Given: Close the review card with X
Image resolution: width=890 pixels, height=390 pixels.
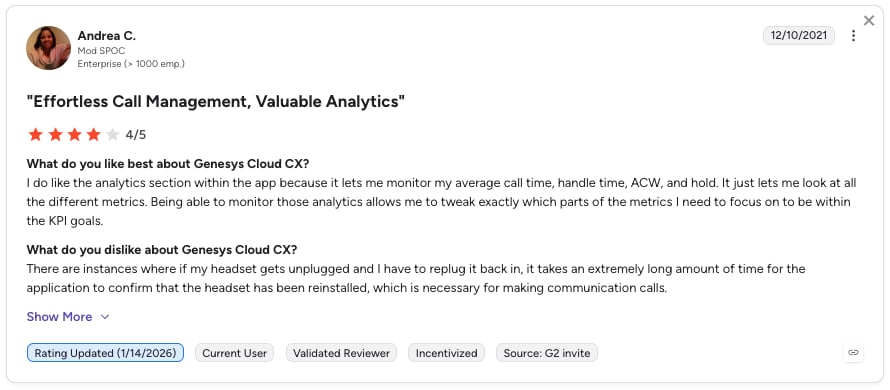Looking at the screenshot, I should (x=869, y=20).
